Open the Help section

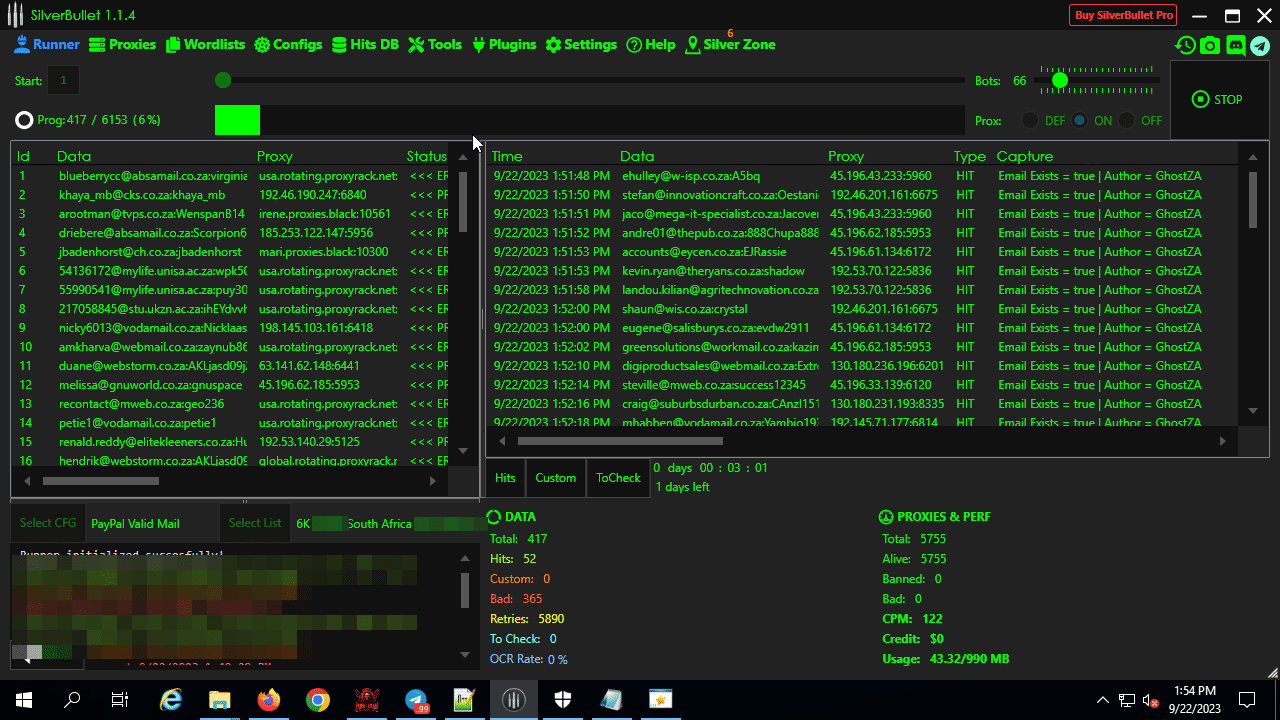[651, 45]
